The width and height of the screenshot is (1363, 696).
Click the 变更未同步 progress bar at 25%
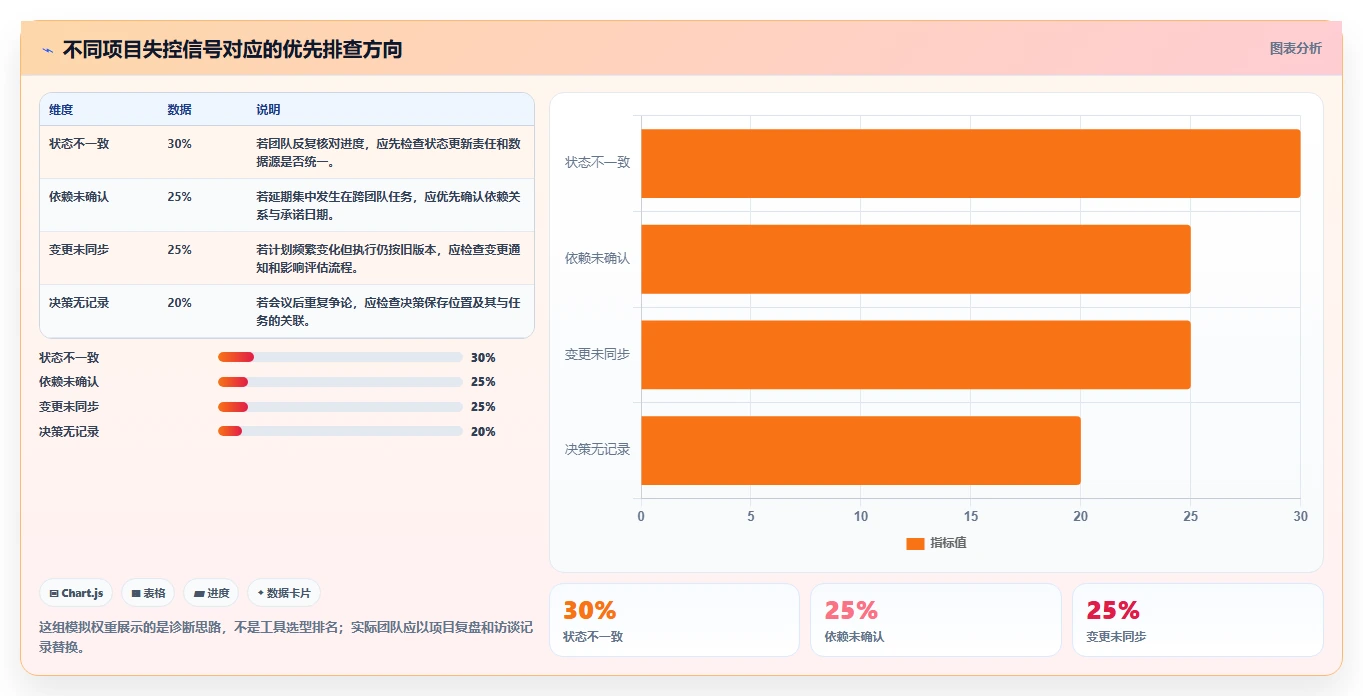[x=340, y=407]
